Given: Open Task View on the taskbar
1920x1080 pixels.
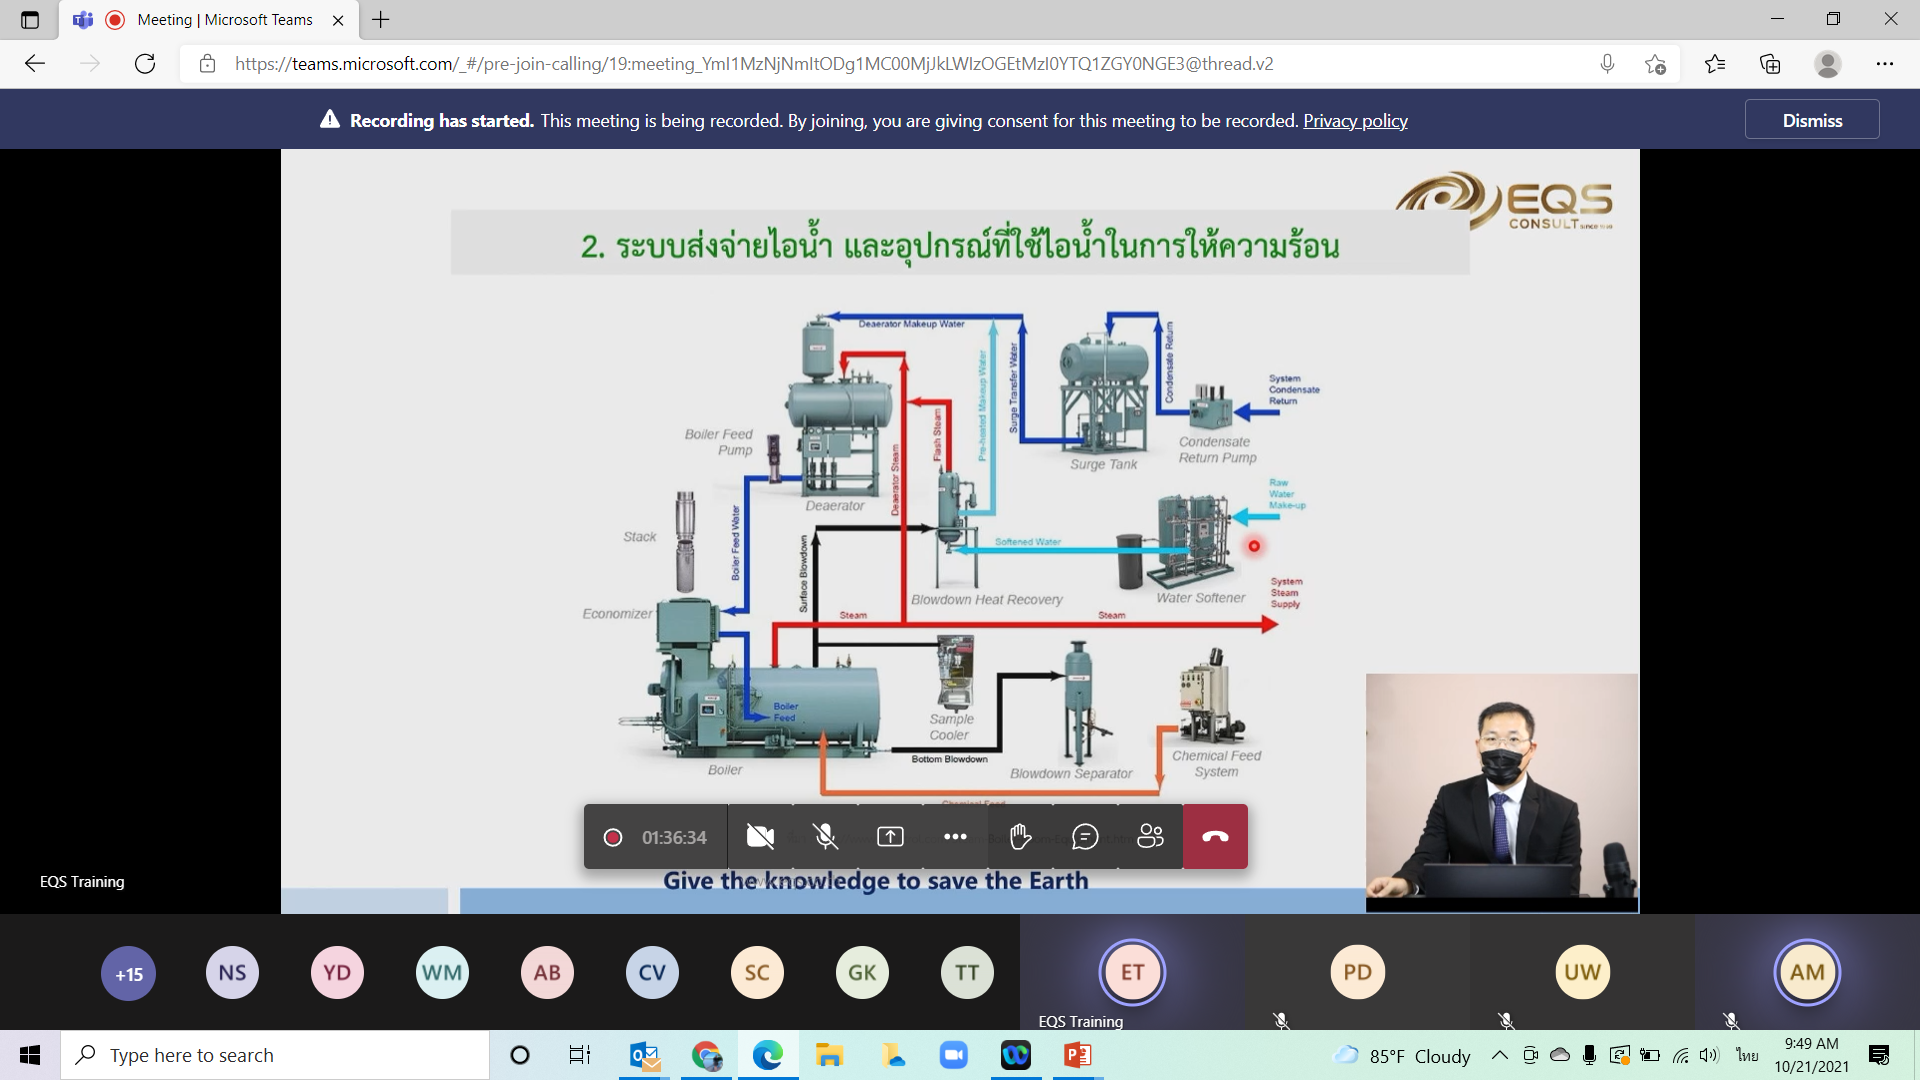Looking at the screenshot, I should coord(580,1055).
